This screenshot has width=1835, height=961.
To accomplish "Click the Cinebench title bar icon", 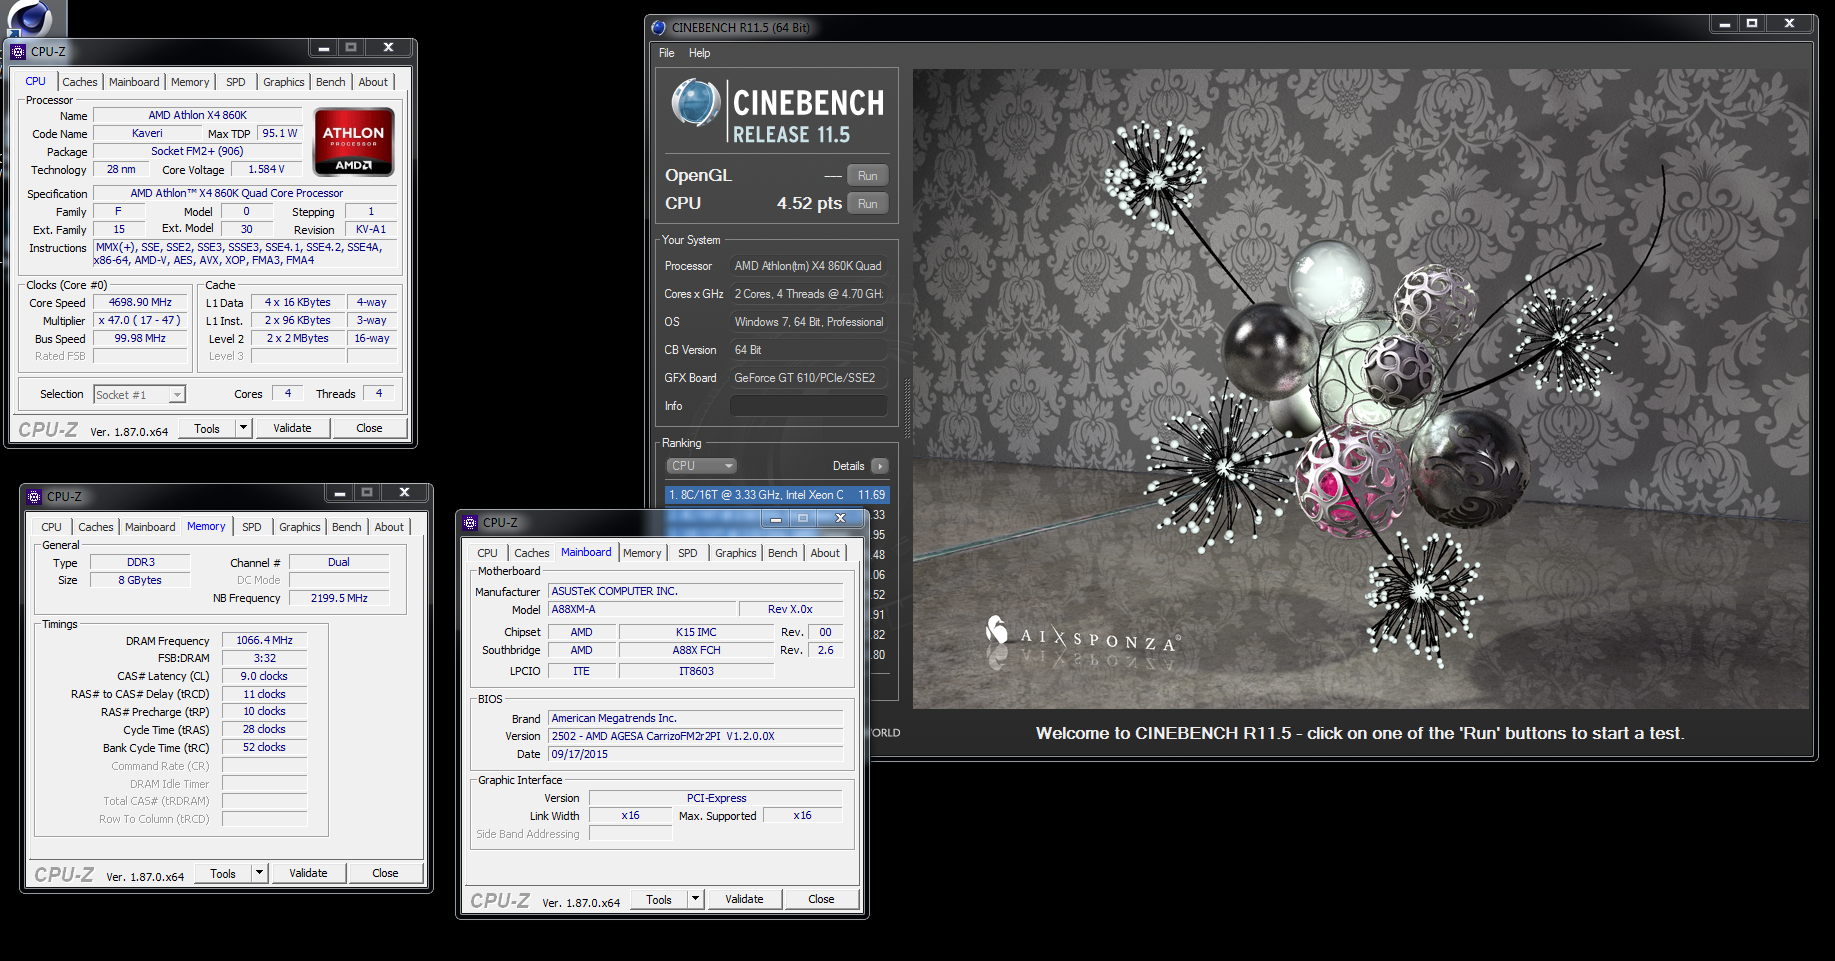I will [x=658, y=28].
